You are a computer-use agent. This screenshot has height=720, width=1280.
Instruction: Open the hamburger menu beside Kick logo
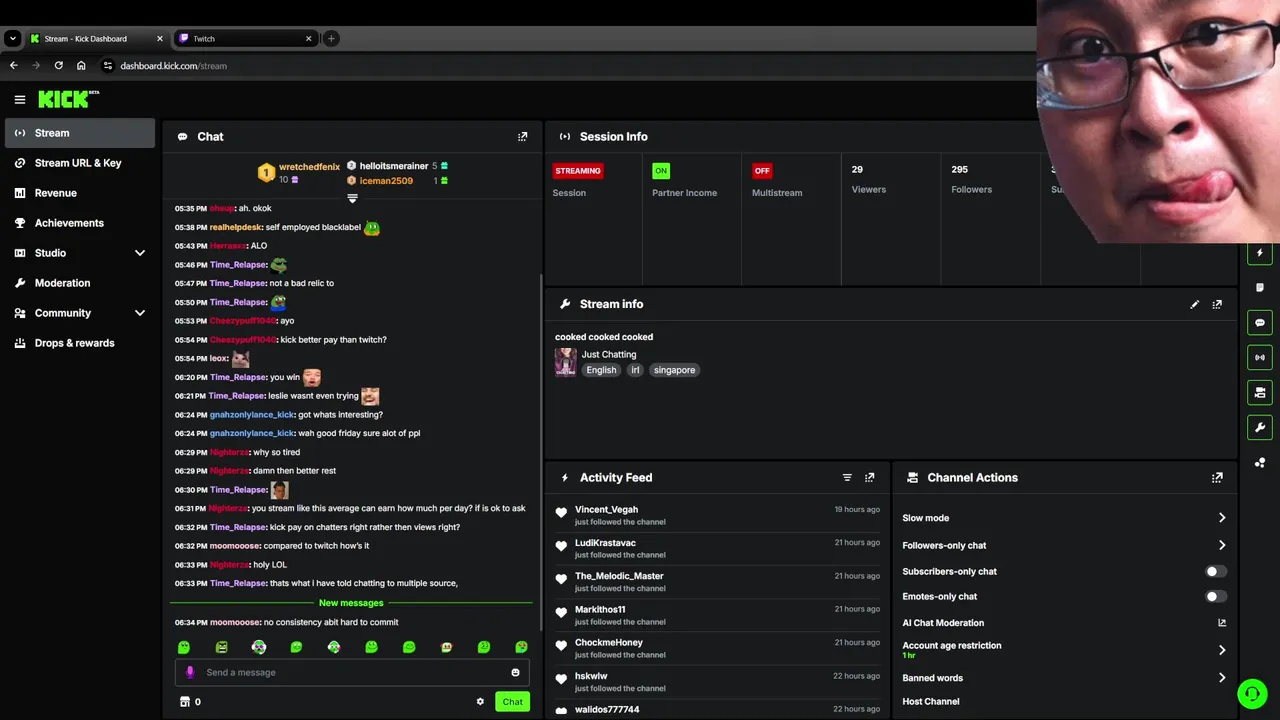[x=20, y=99]
